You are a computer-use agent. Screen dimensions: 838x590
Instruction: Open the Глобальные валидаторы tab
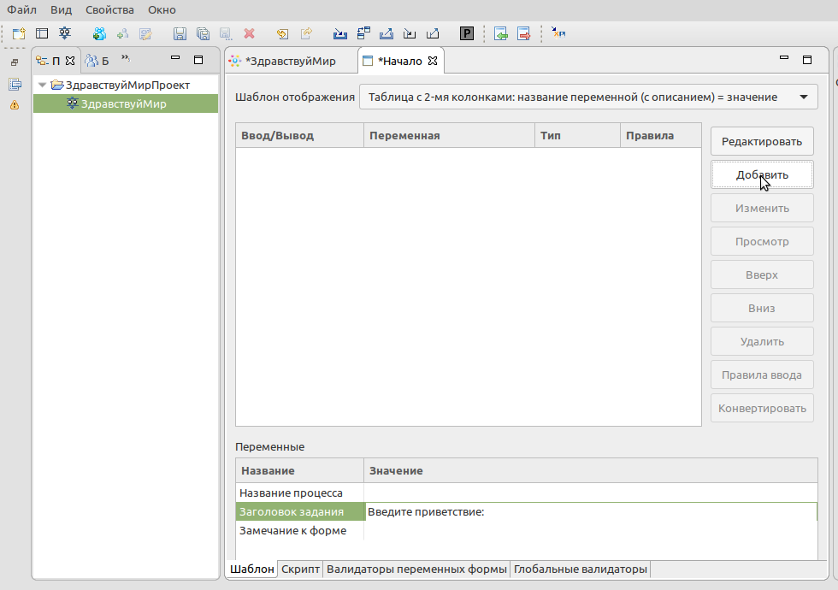pyautogui.click(x=580, y=569)
